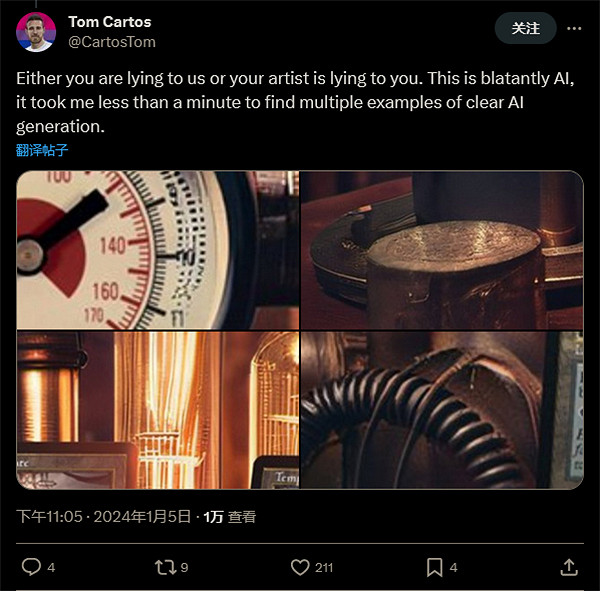Bookmark this post with the bookmark icon
The width and height of the screenshot is (600, 591).
pos(434,567)
